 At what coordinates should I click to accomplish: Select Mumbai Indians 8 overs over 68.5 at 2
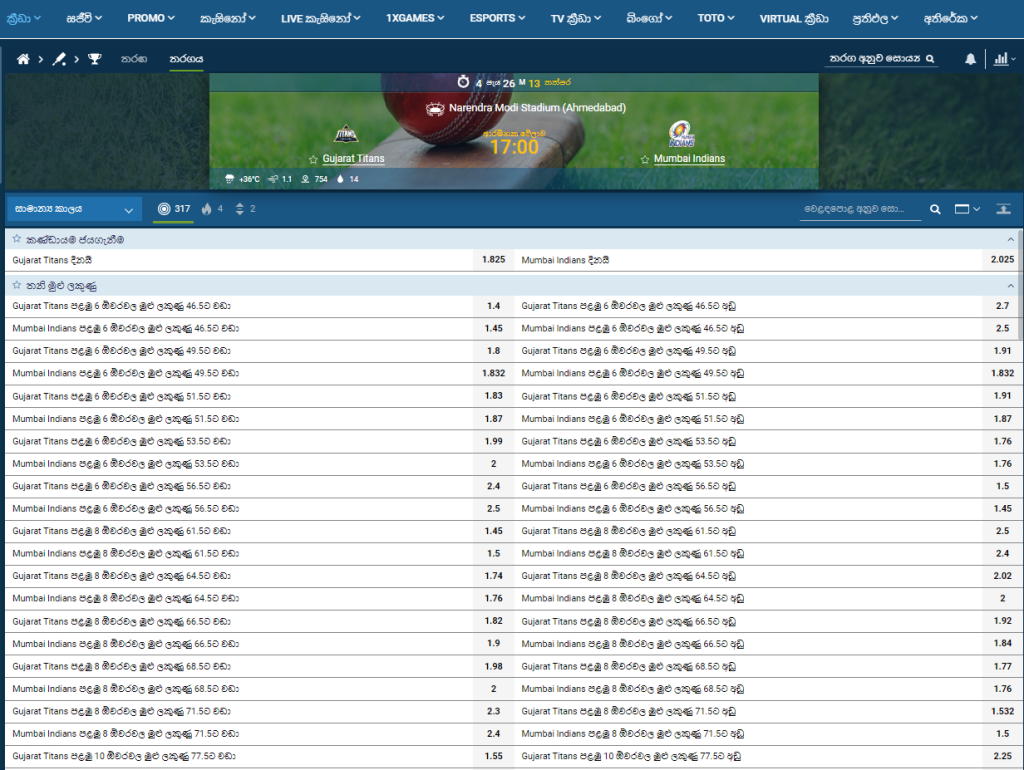click(494, 689)
